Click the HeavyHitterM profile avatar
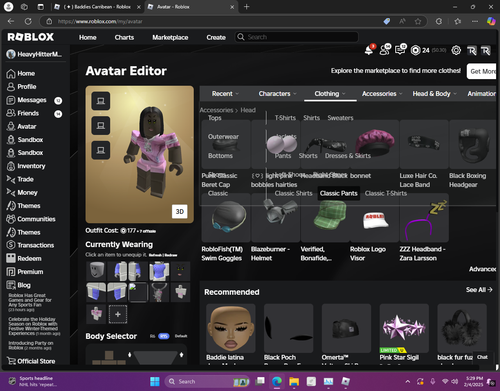500x391 pixels. click(11, 54)
